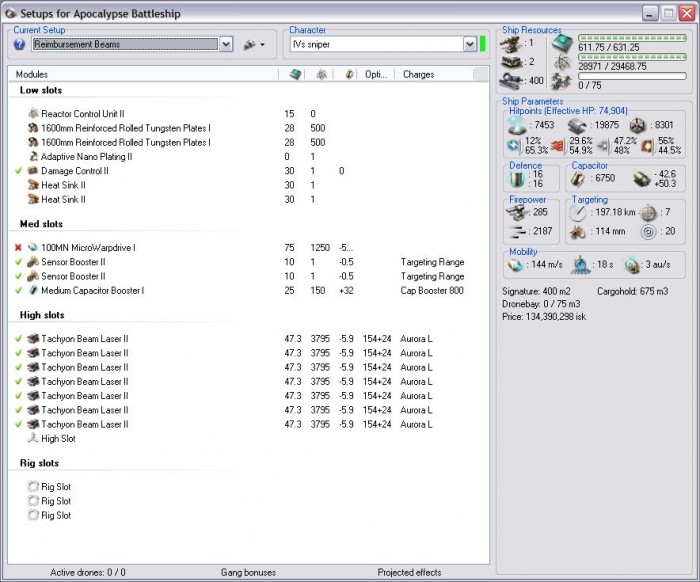Viewport: 700px width, 582px height.
Task: Open the Character selection dropdown
Action: tap(469, 45)
